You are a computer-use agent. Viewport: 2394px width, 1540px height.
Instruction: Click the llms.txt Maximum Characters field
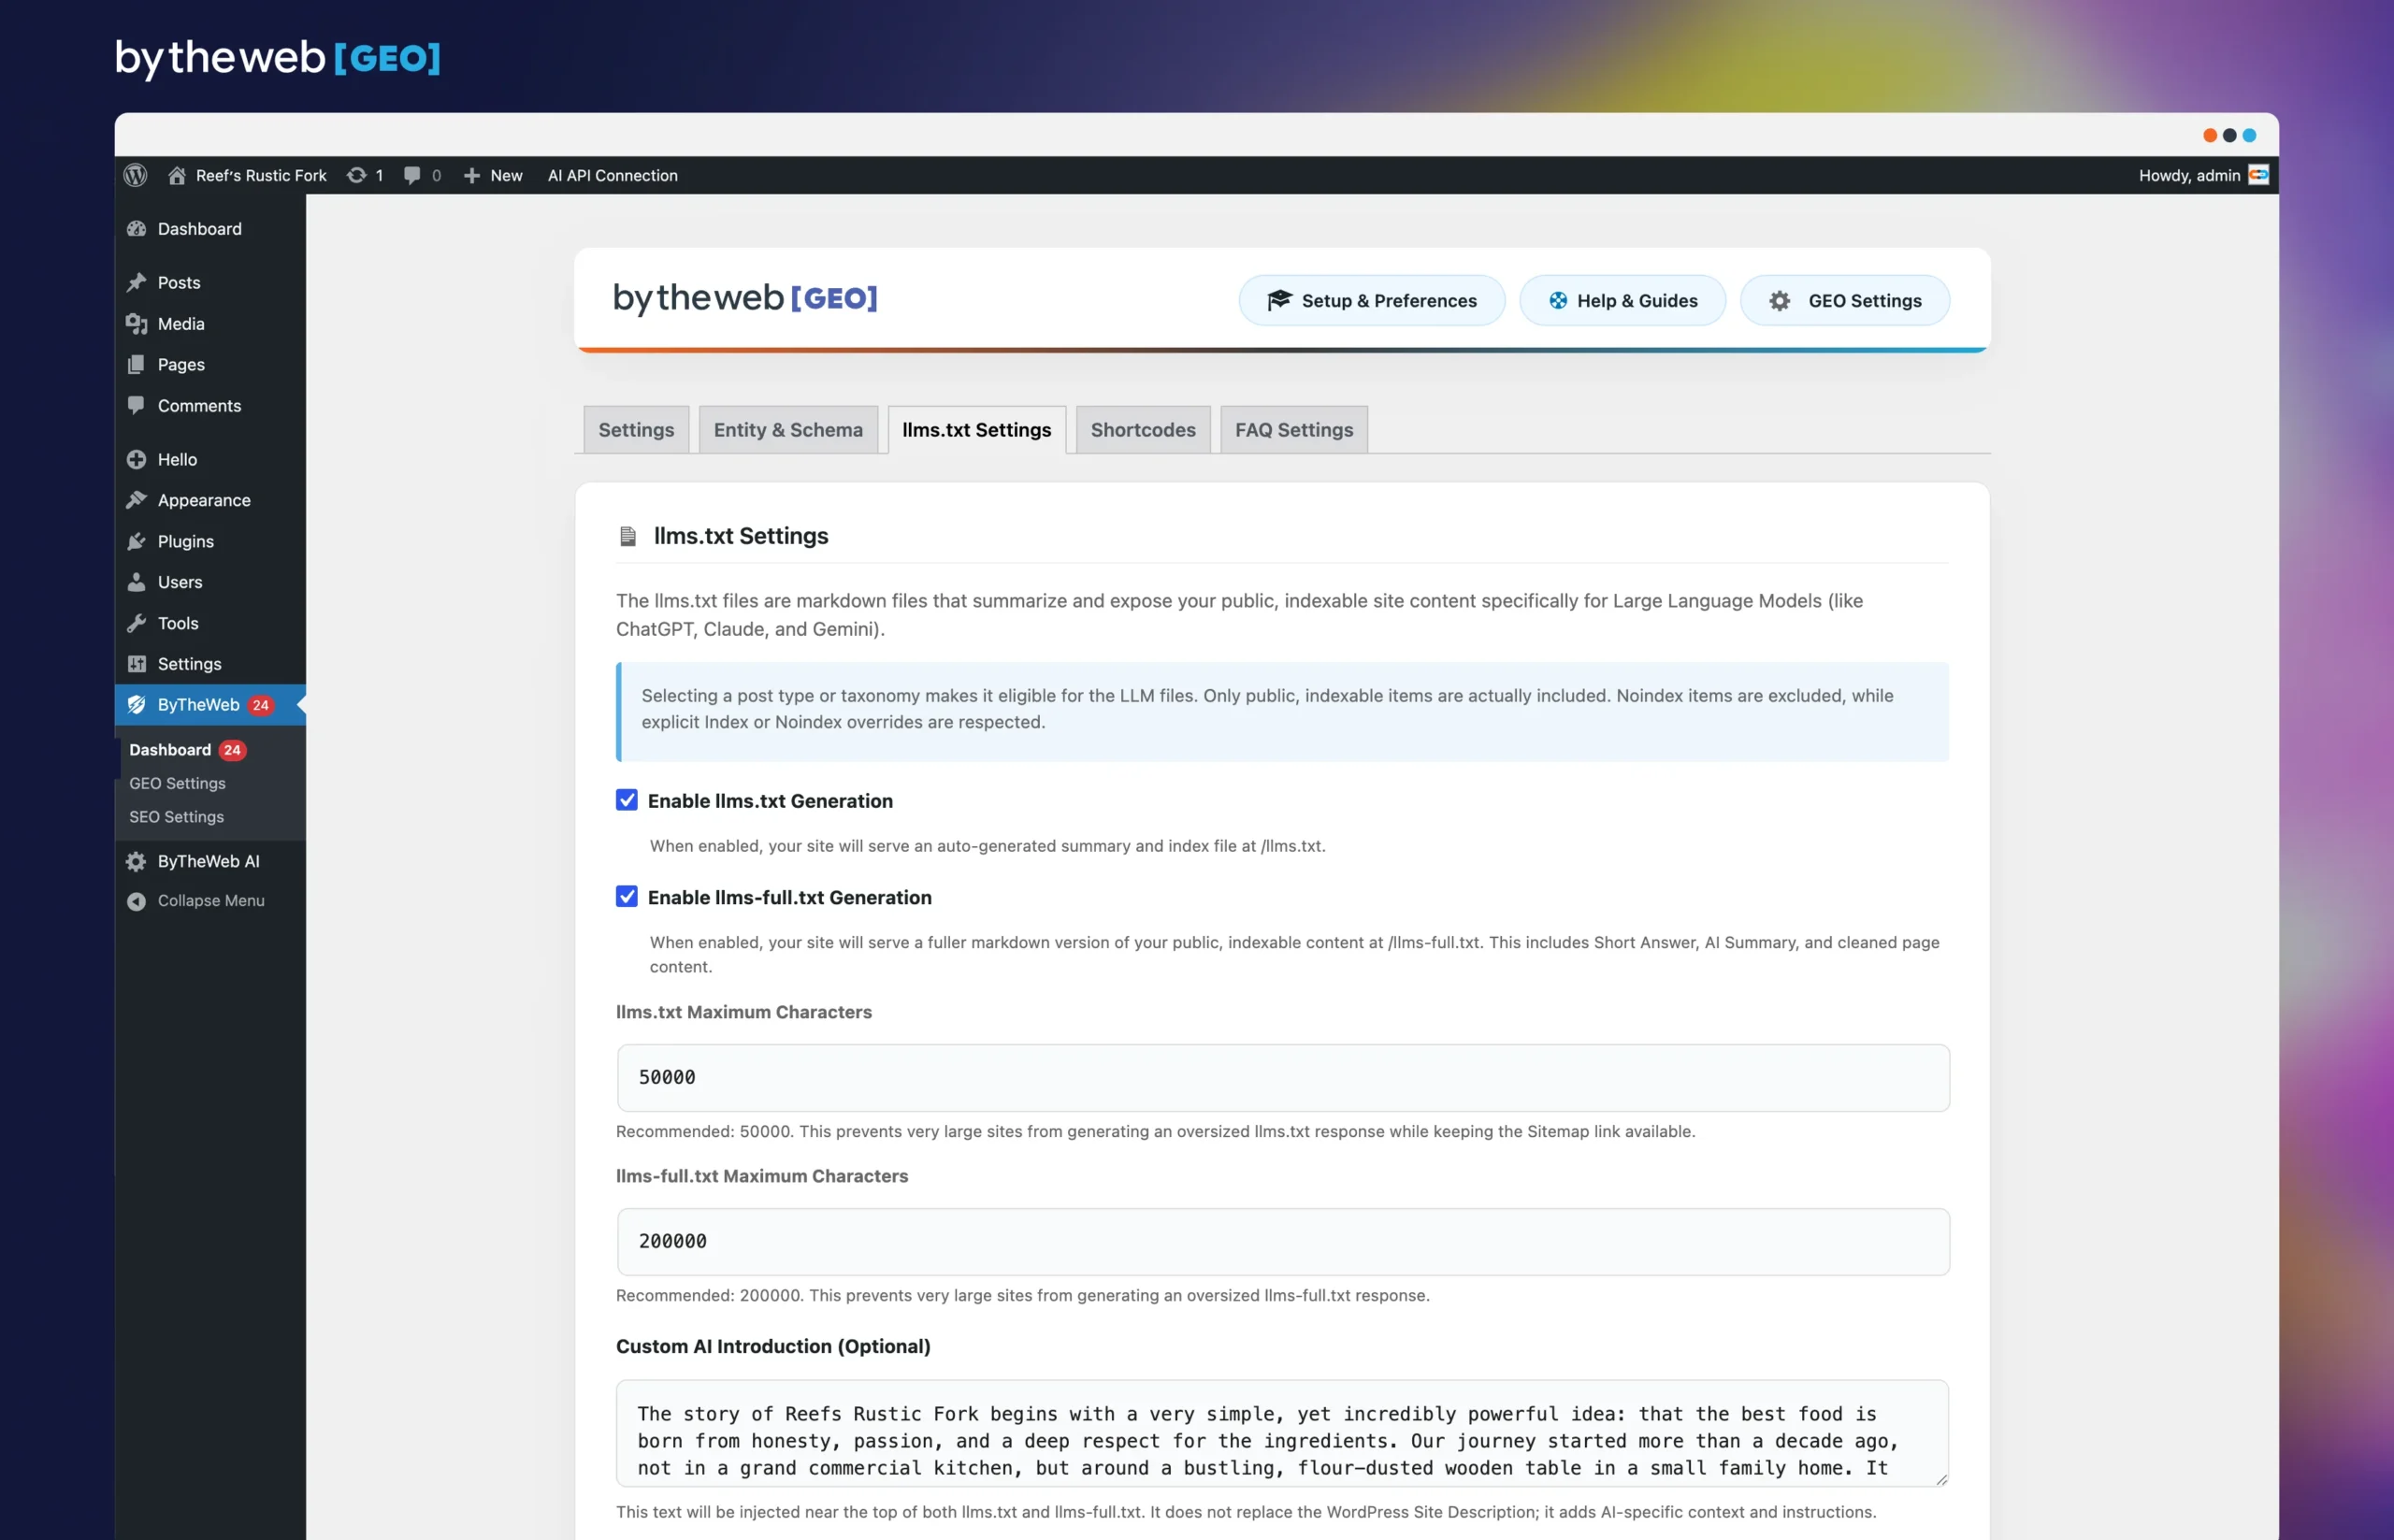click(1283, 1078)
